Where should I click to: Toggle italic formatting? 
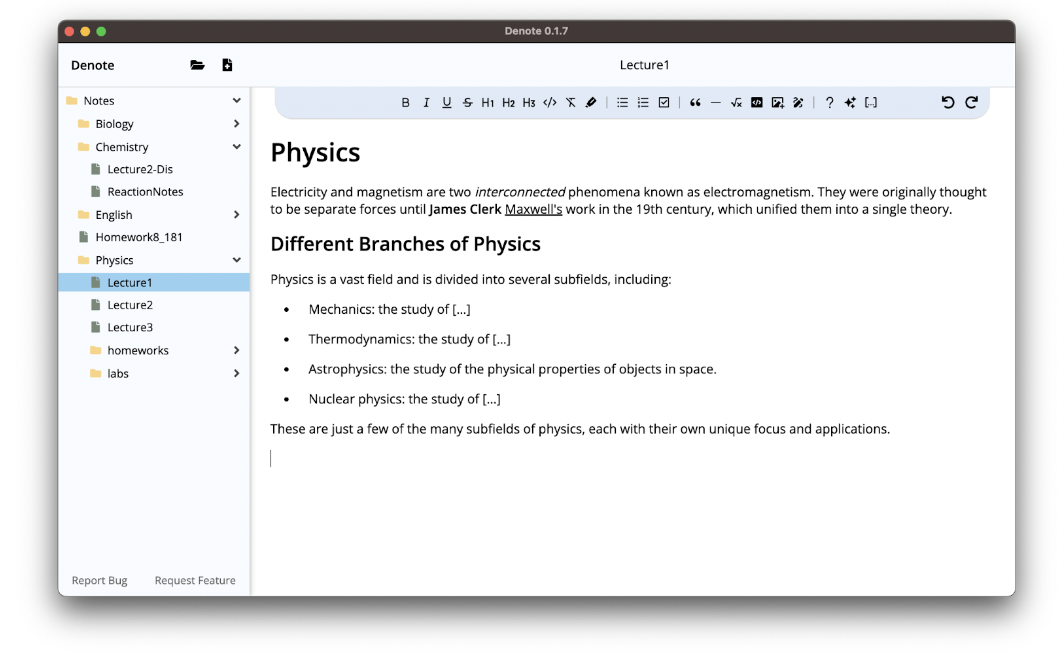[x=426, y=102]
